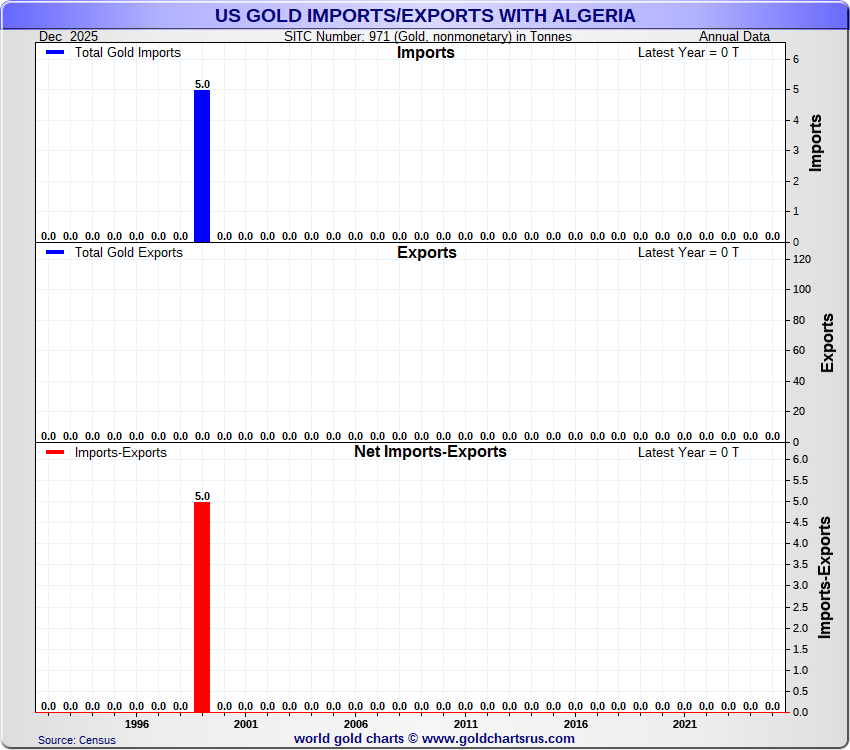Select the blue 5.0 bar in Imports panel
Image resolution: width=850 pixels, height=750 pixels.
click(x=202, y=165)
